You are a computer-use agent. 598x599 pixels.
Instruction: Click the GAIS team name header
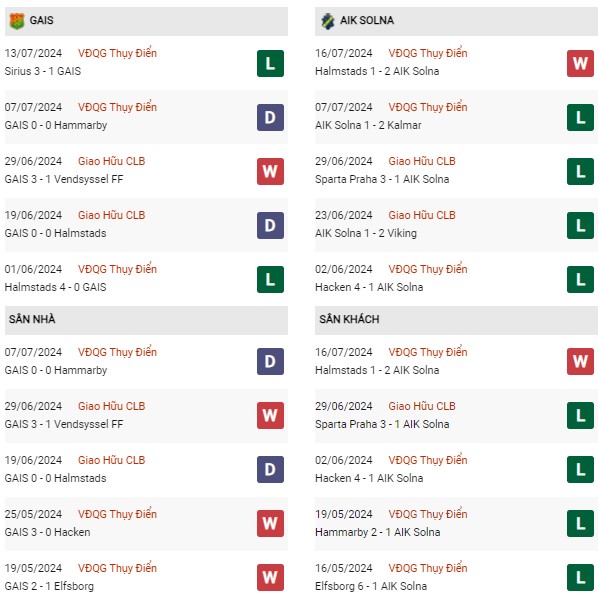[41, 20]
